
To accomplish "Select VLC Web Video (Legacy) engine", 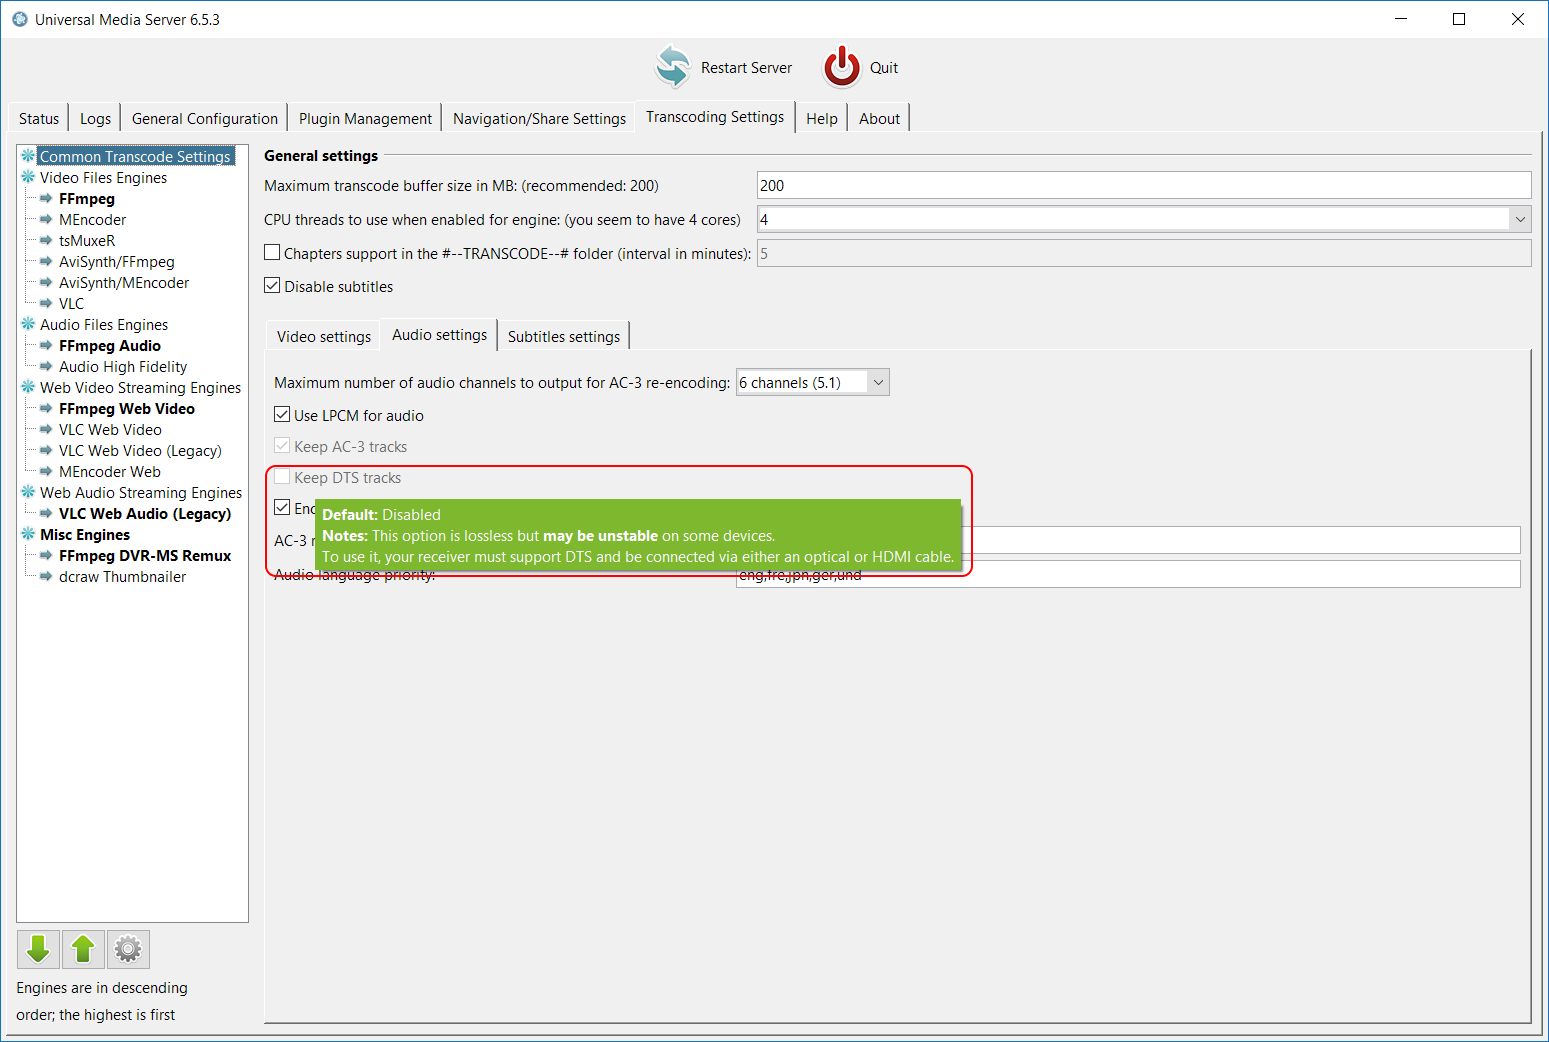I will (x=140, y=450).
